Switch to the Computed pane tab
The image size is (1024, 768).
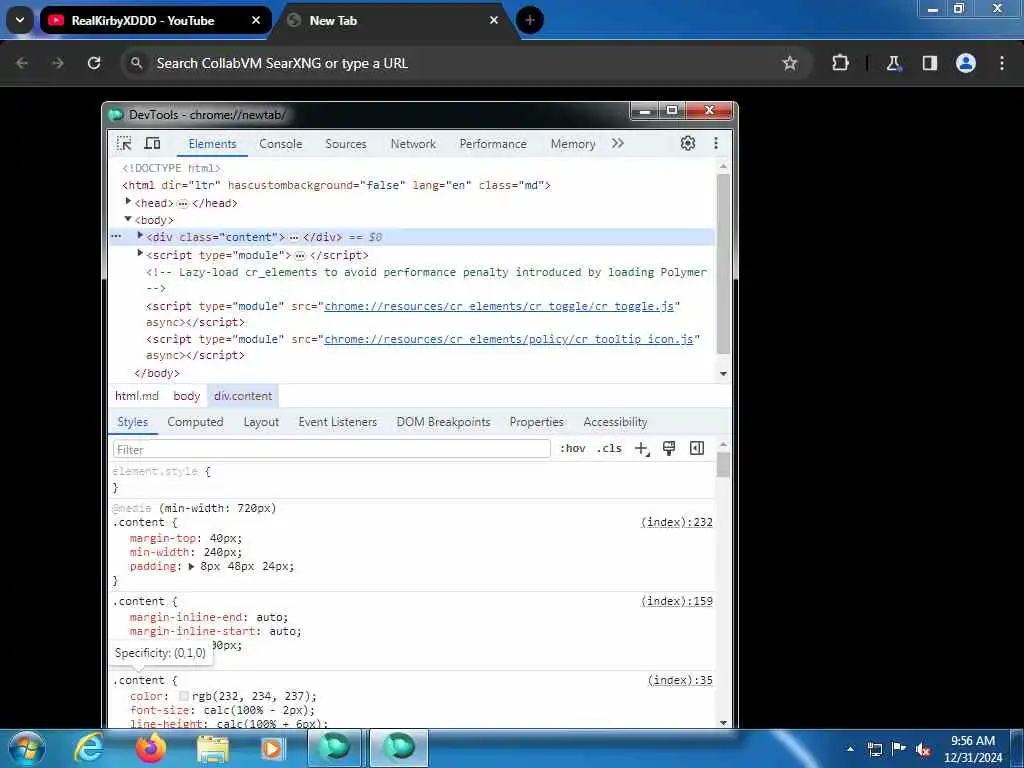coord(195,422)
